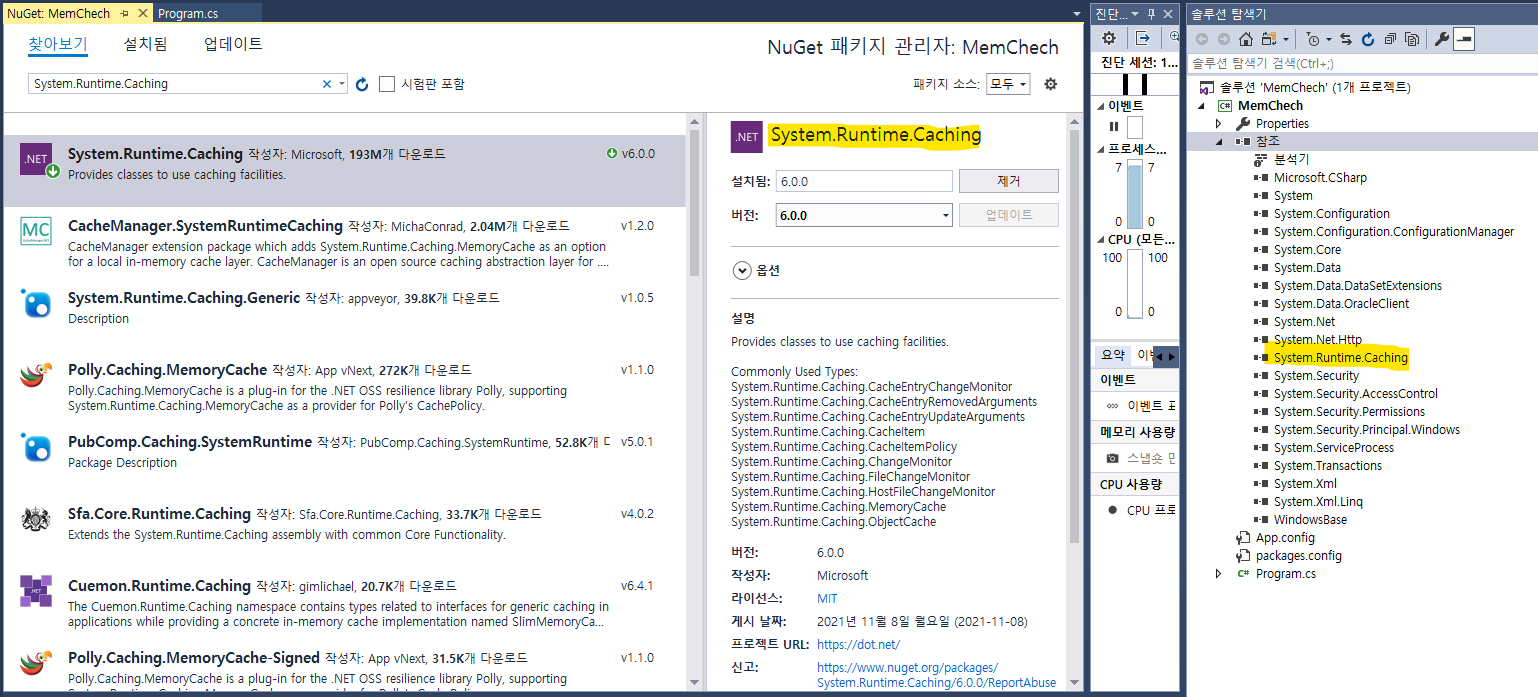Refresh the Solution Explorer
The width and height of the screenshot is (1538, 697).
coord(1368,38)
